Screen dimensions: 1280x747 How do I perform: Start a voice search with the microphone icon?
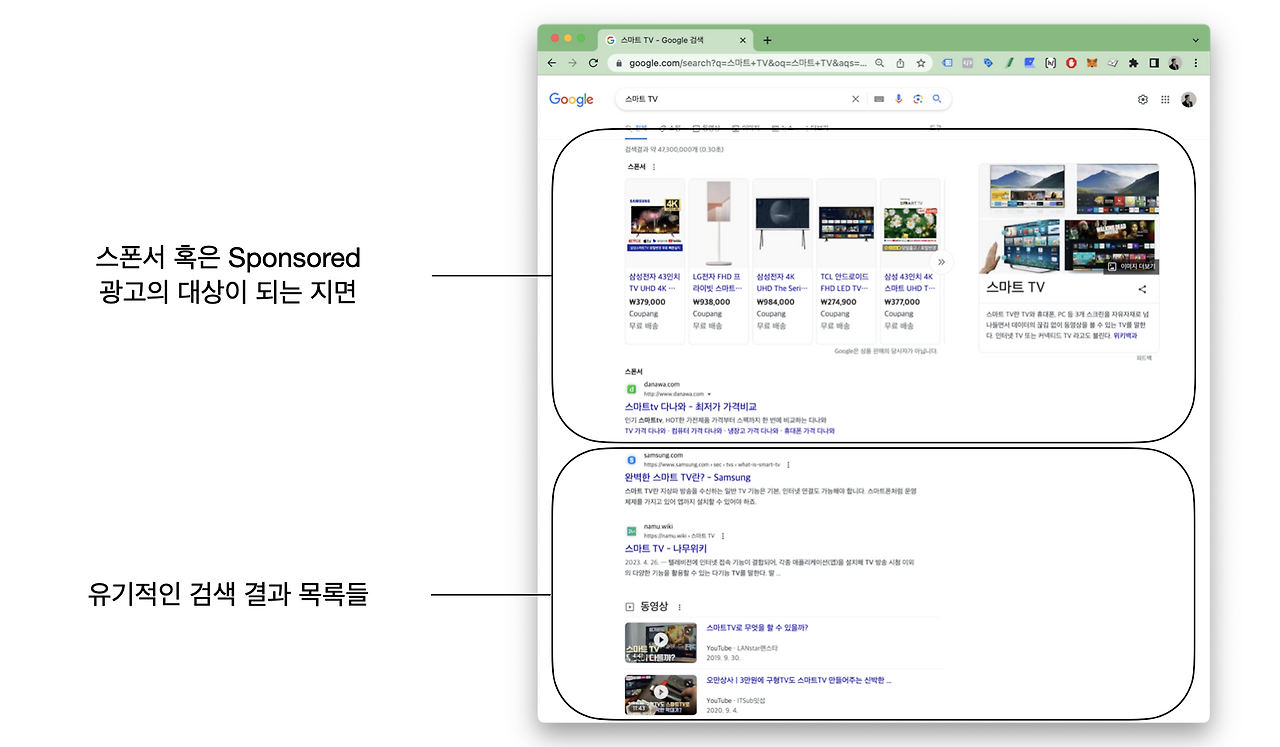coord(897,99)
